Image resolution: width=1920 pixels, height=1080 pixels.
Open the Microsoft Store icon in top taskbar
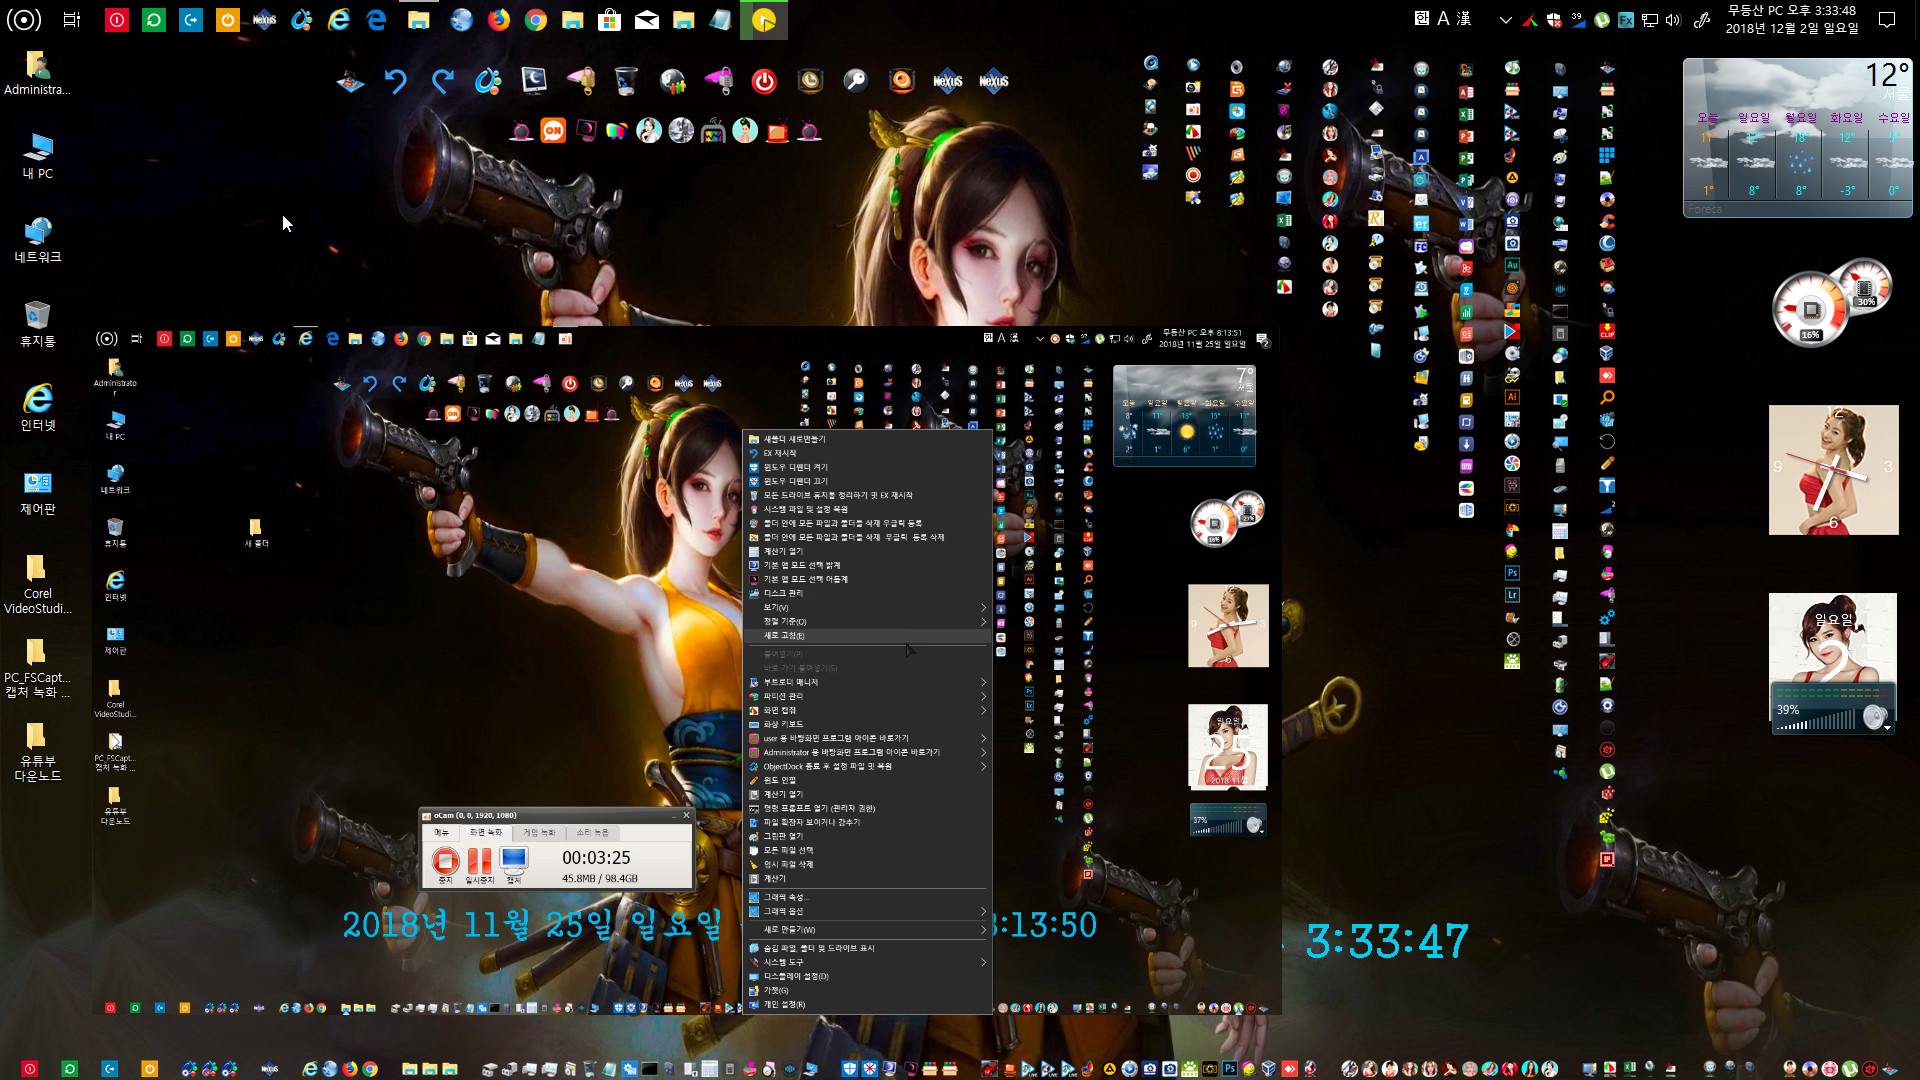(609, 20)
